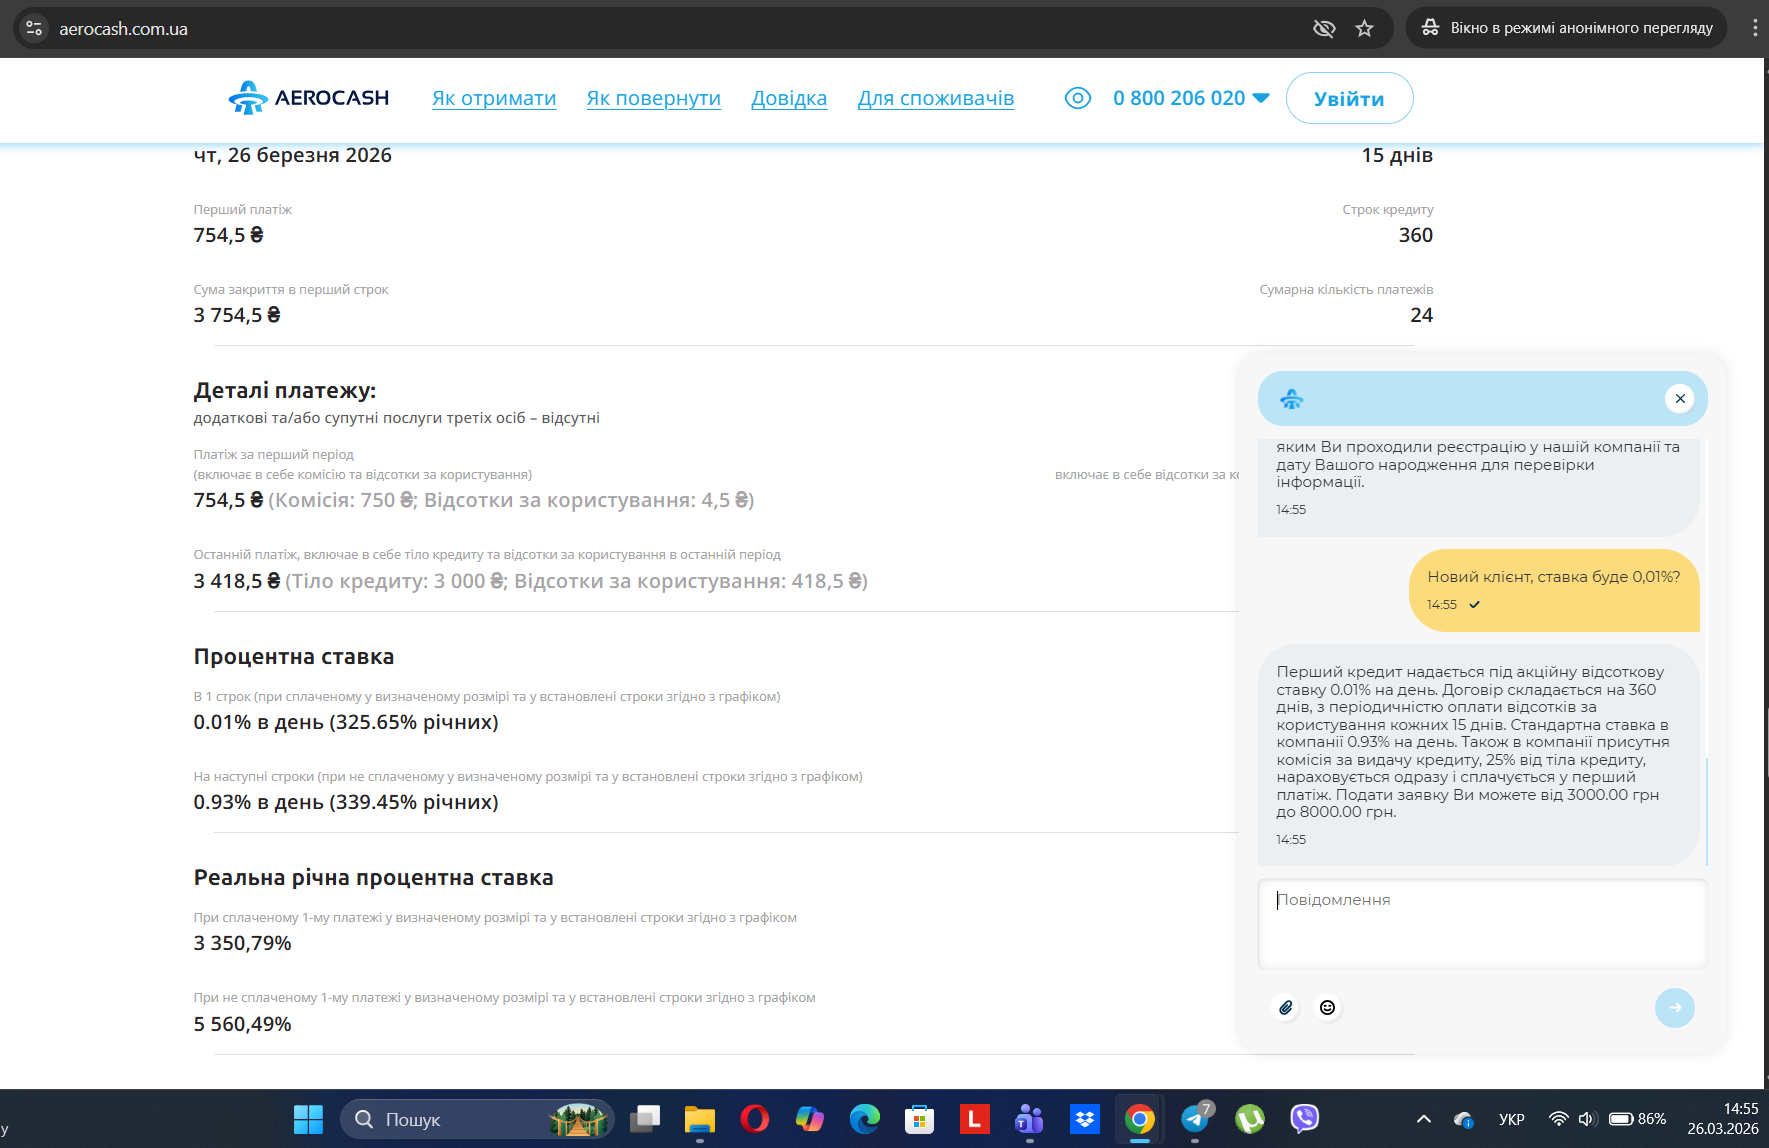Viewport: 1769px width, 1148px height.
Task: Open Task View from the taskbar
Action: pos(645,1119)
